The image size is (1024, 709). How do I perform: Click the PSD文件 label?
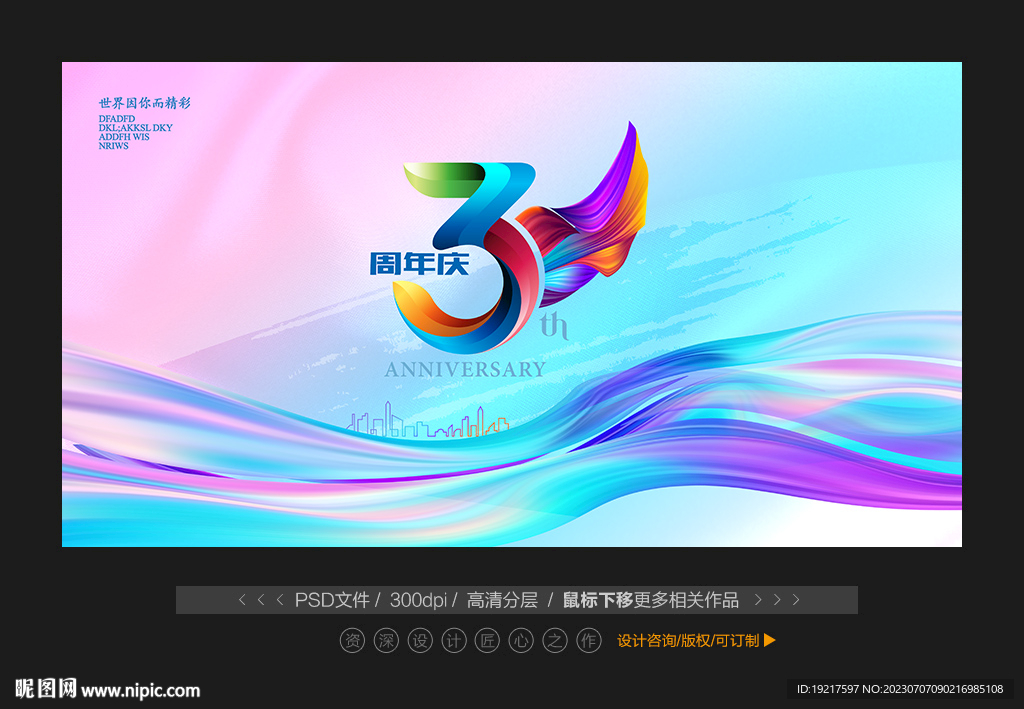click(x=332, y=600)
